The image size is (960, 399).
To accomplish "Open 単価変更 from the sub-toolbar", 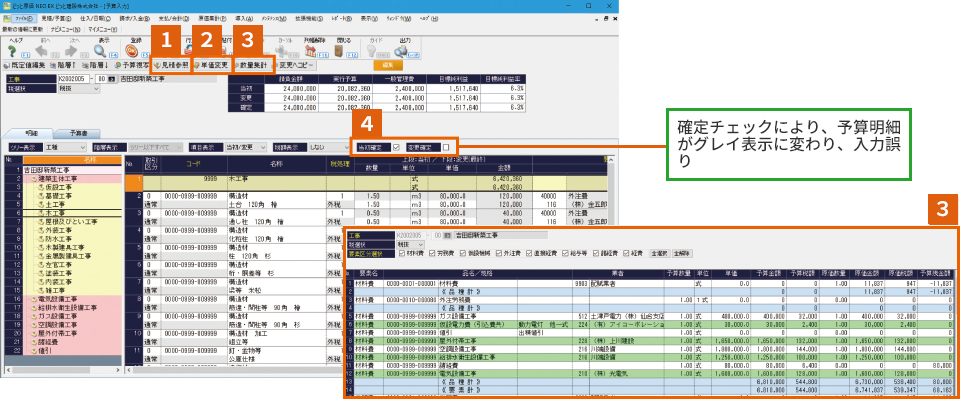I will 211,65.
